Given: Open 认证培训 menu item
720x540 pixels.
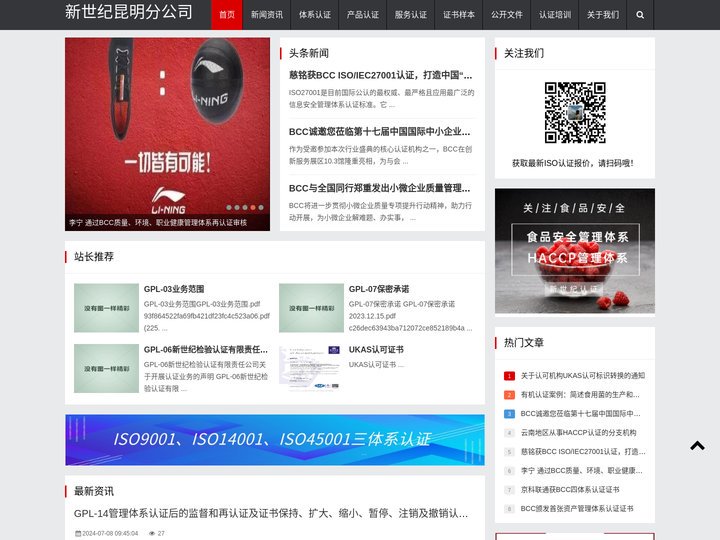Looking at the screenshot, I should click(555, 15).
